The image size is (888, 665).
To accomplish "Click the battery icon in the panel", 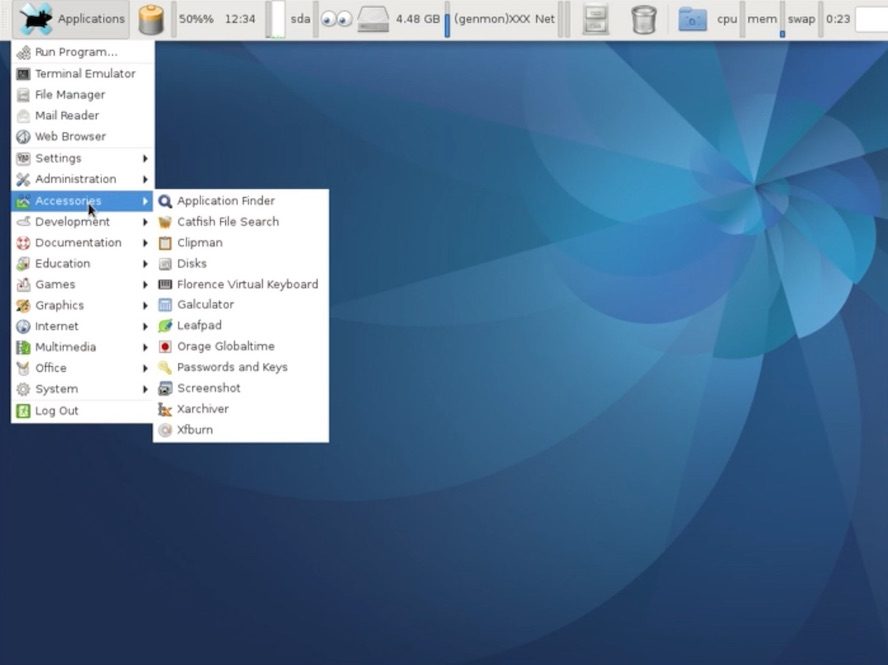I will [x=151, y=20].
